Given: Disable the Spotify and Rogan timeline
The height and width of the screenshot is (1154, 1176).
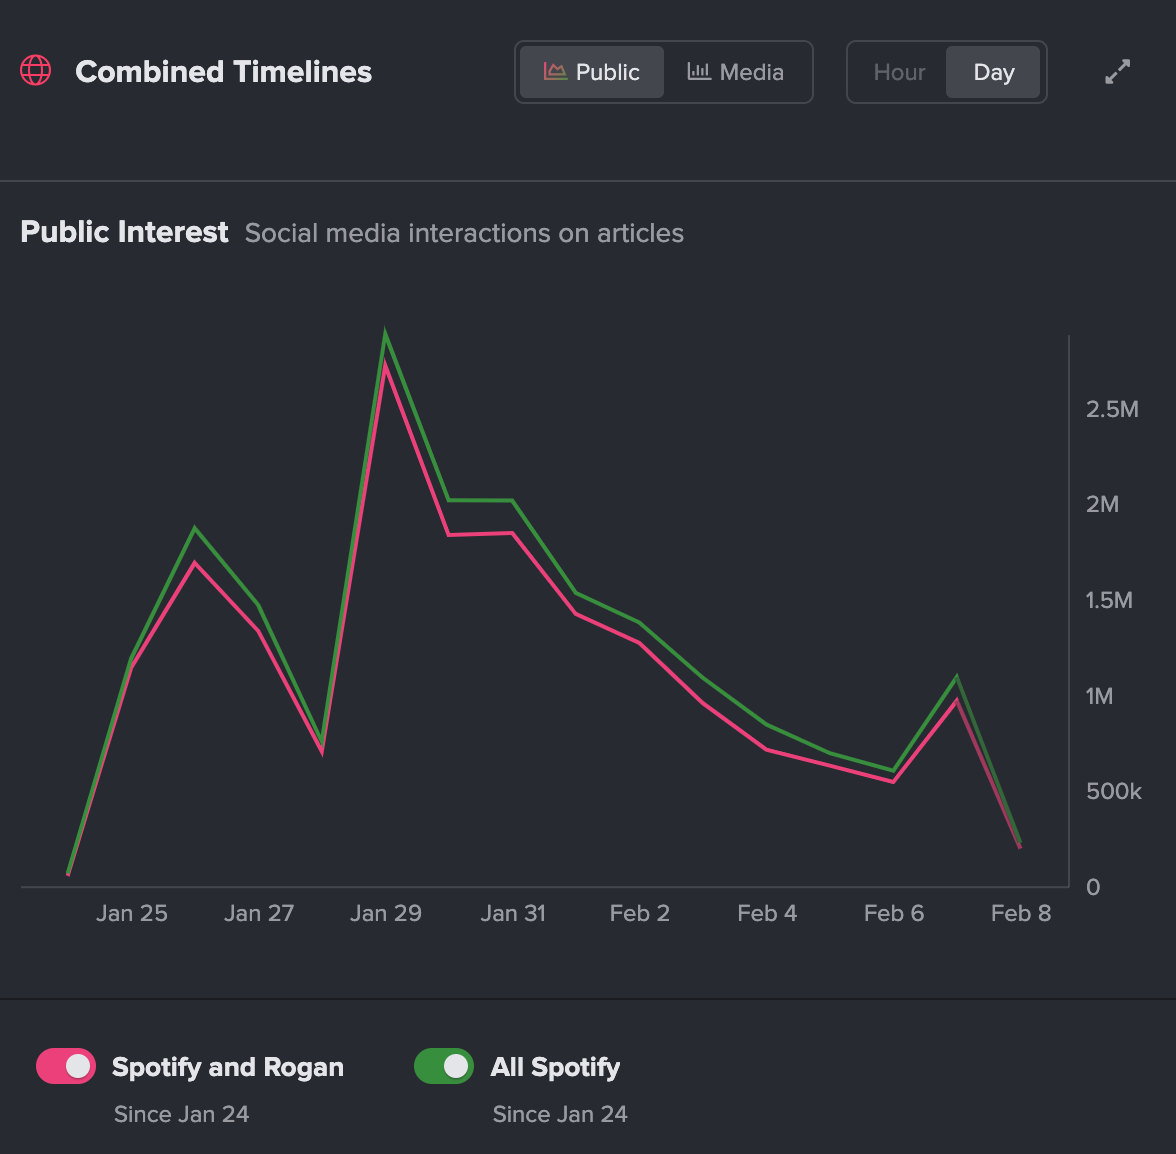Looking at the screenshot, I should pyautogui.click(x=65, y=1066).
